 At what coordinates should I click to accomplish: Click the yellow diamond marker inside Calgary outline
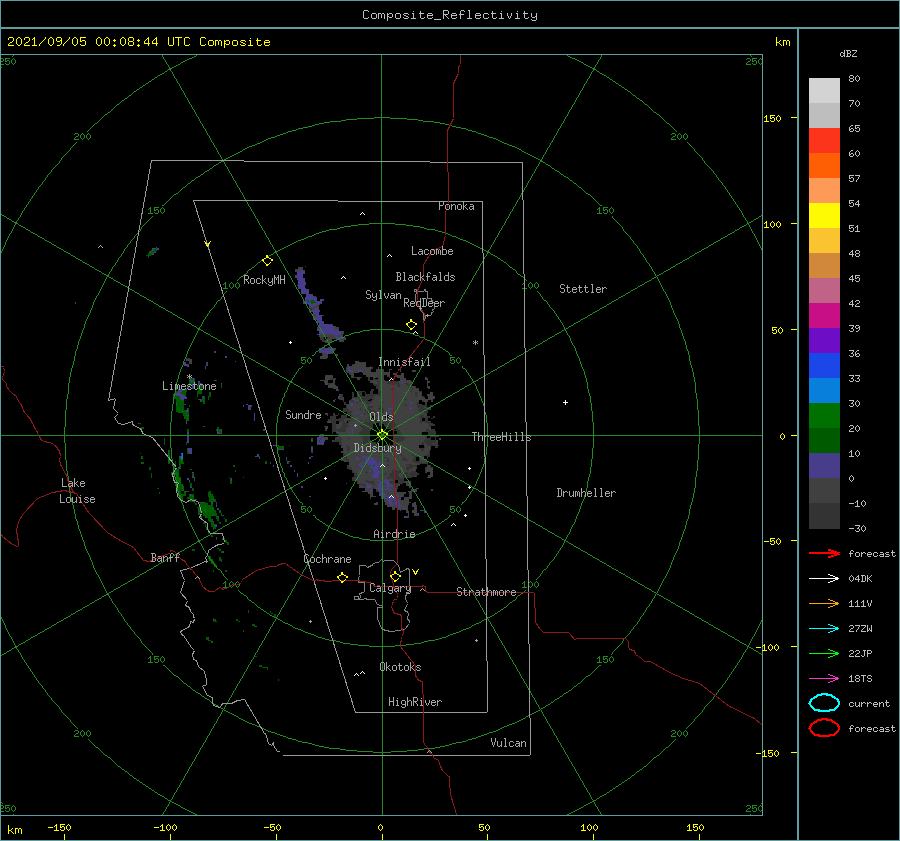point(395,576)
